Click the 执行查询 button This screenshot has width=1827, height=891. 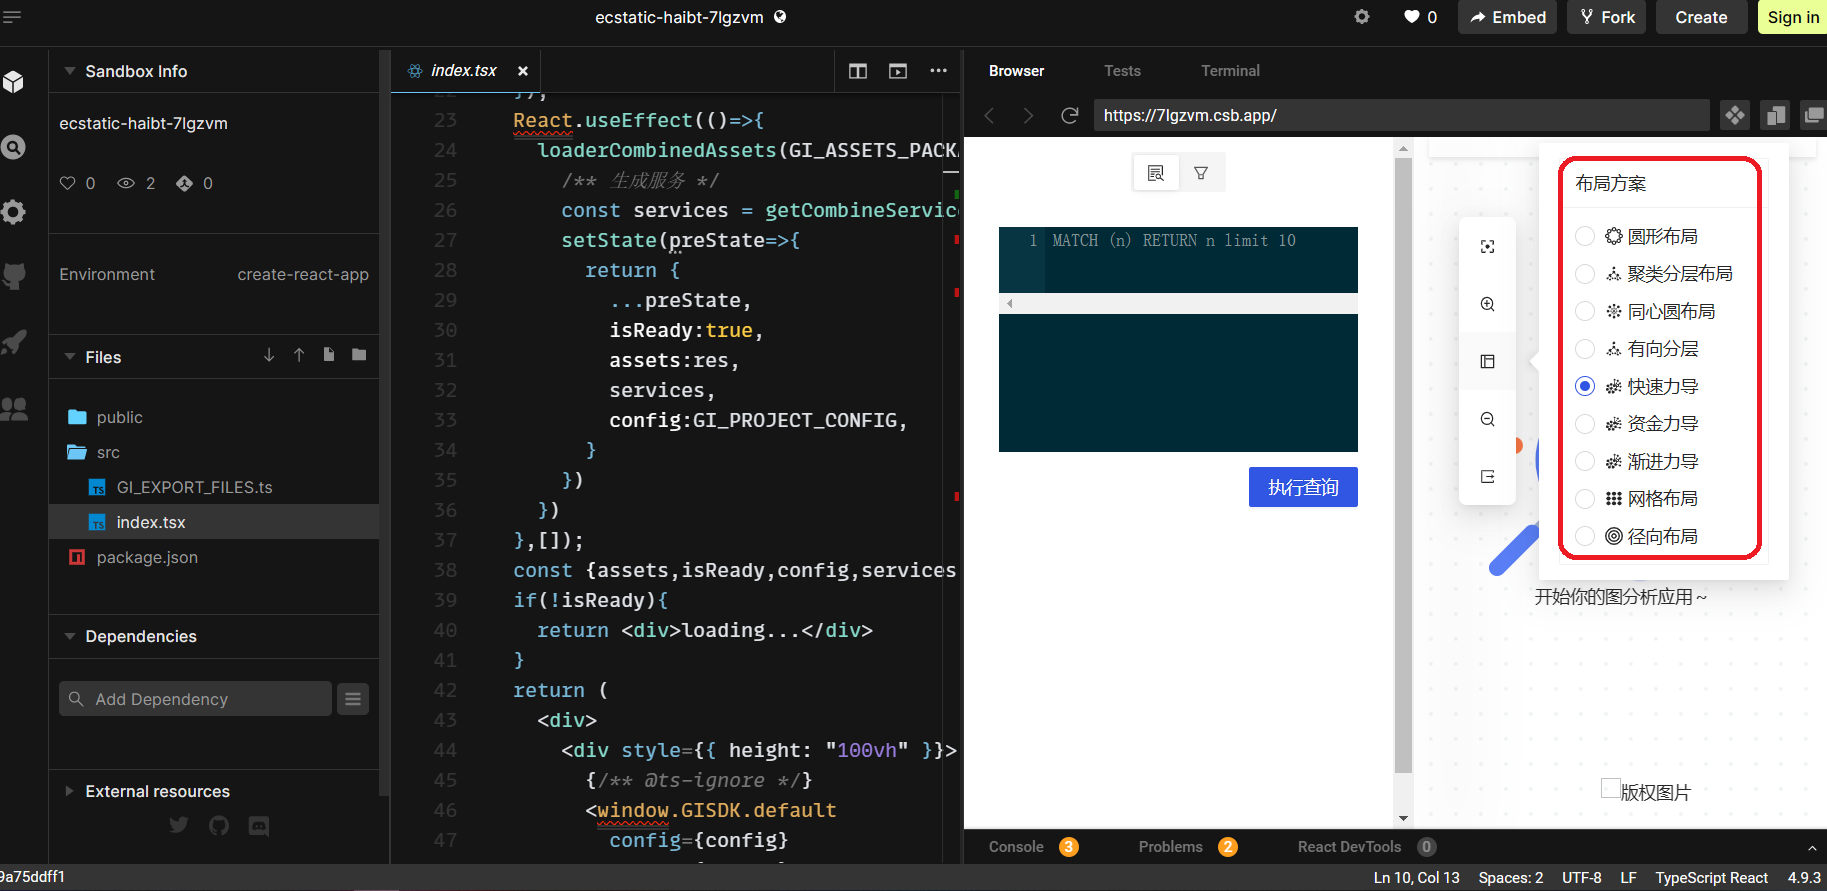click(1302, 487)
